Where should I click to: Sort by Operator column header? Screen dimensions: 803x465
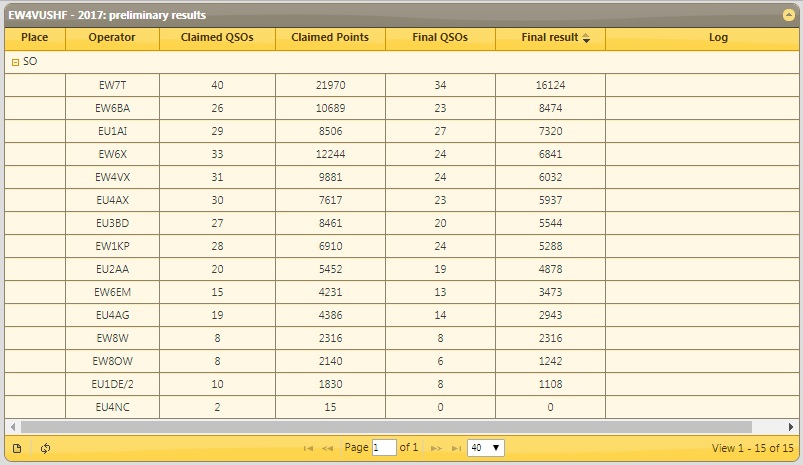[112, 38]
